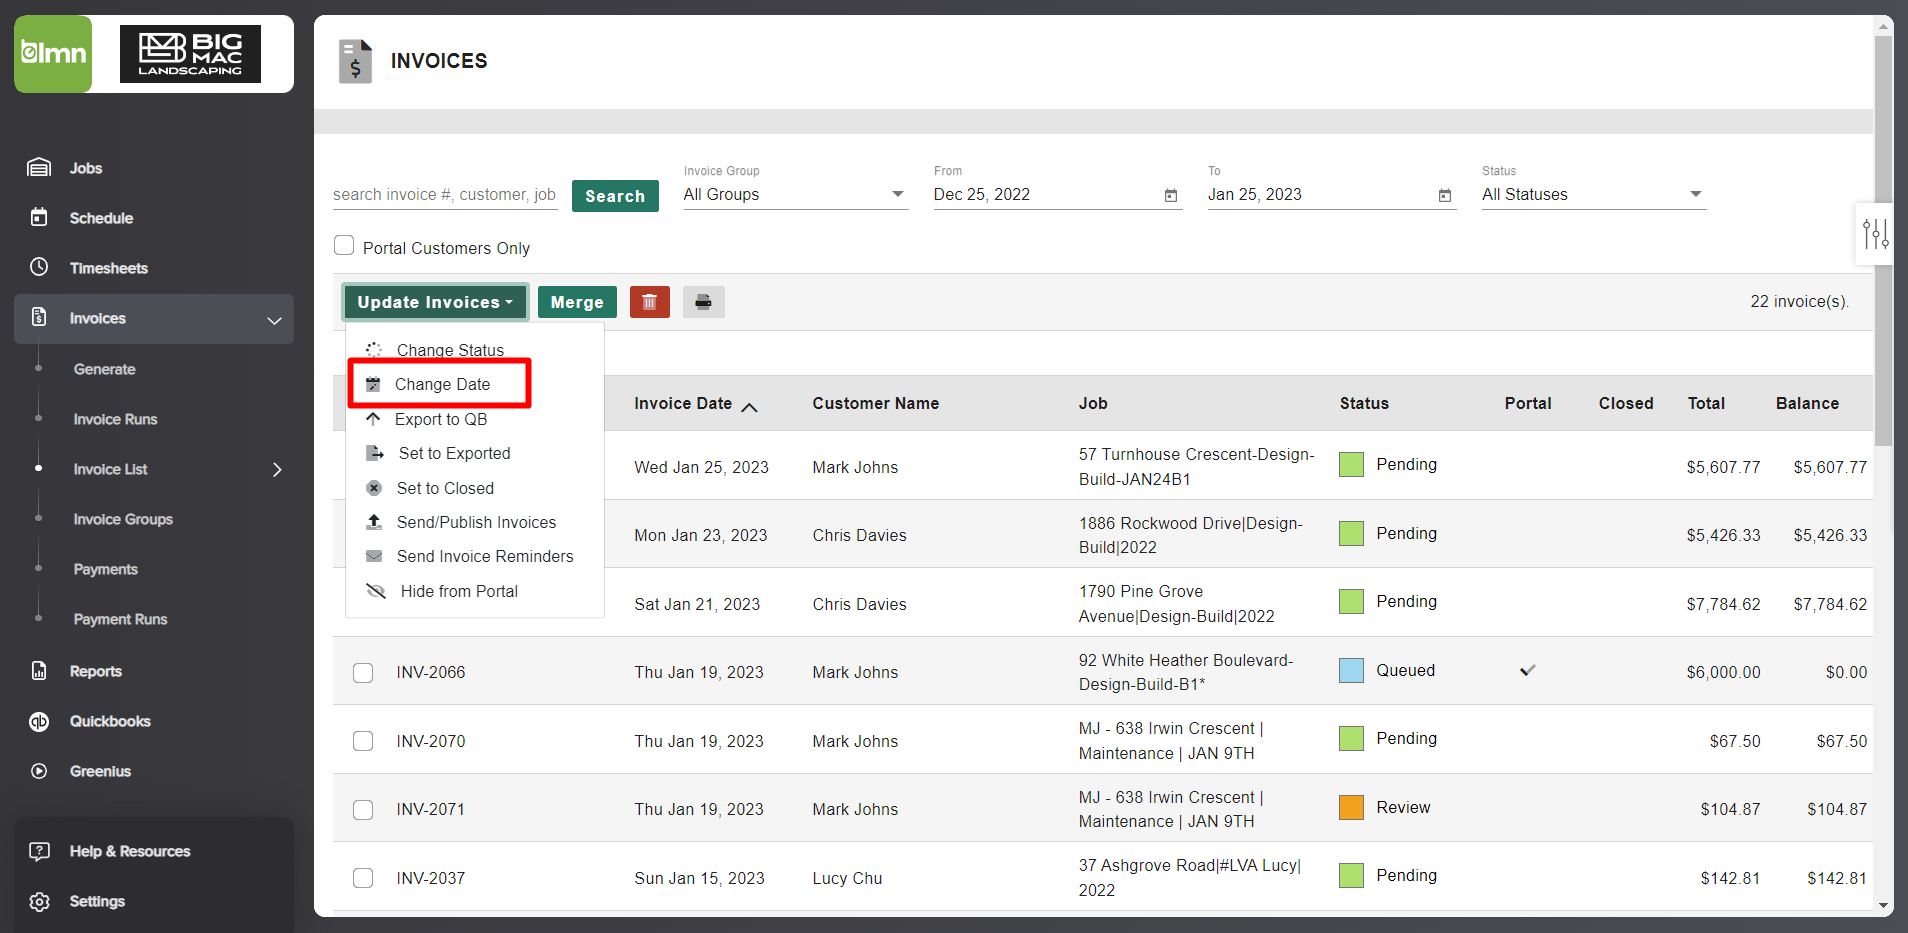Open the Invoice Group All Groups dropdown
Screen dimensions: 1908x933
pyautogui.click(x=795, y=194)
